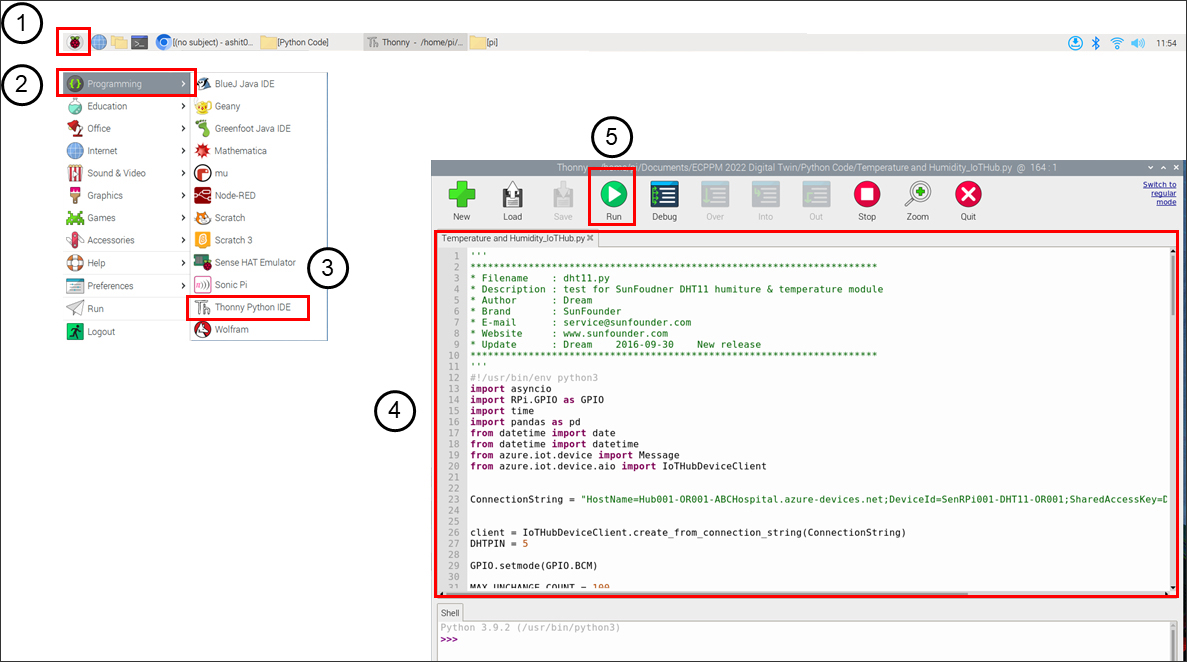Expand the Education submenu arrow
Screen dimensions: 1187x662
click(x=183, y=106)
